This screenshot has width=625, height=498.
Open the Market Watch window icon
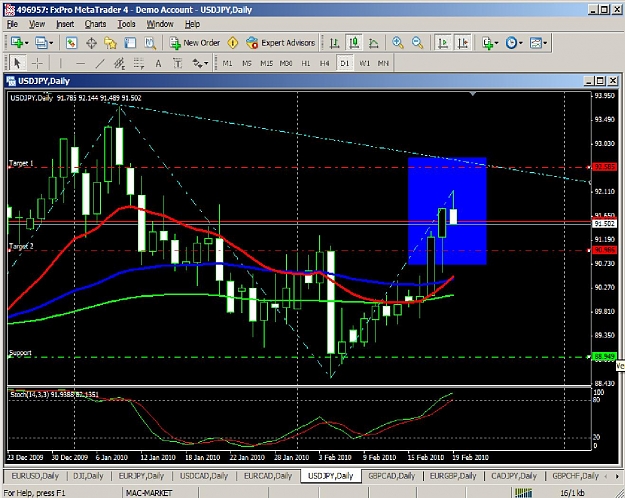pyautogui.click(x=72, y=43)
